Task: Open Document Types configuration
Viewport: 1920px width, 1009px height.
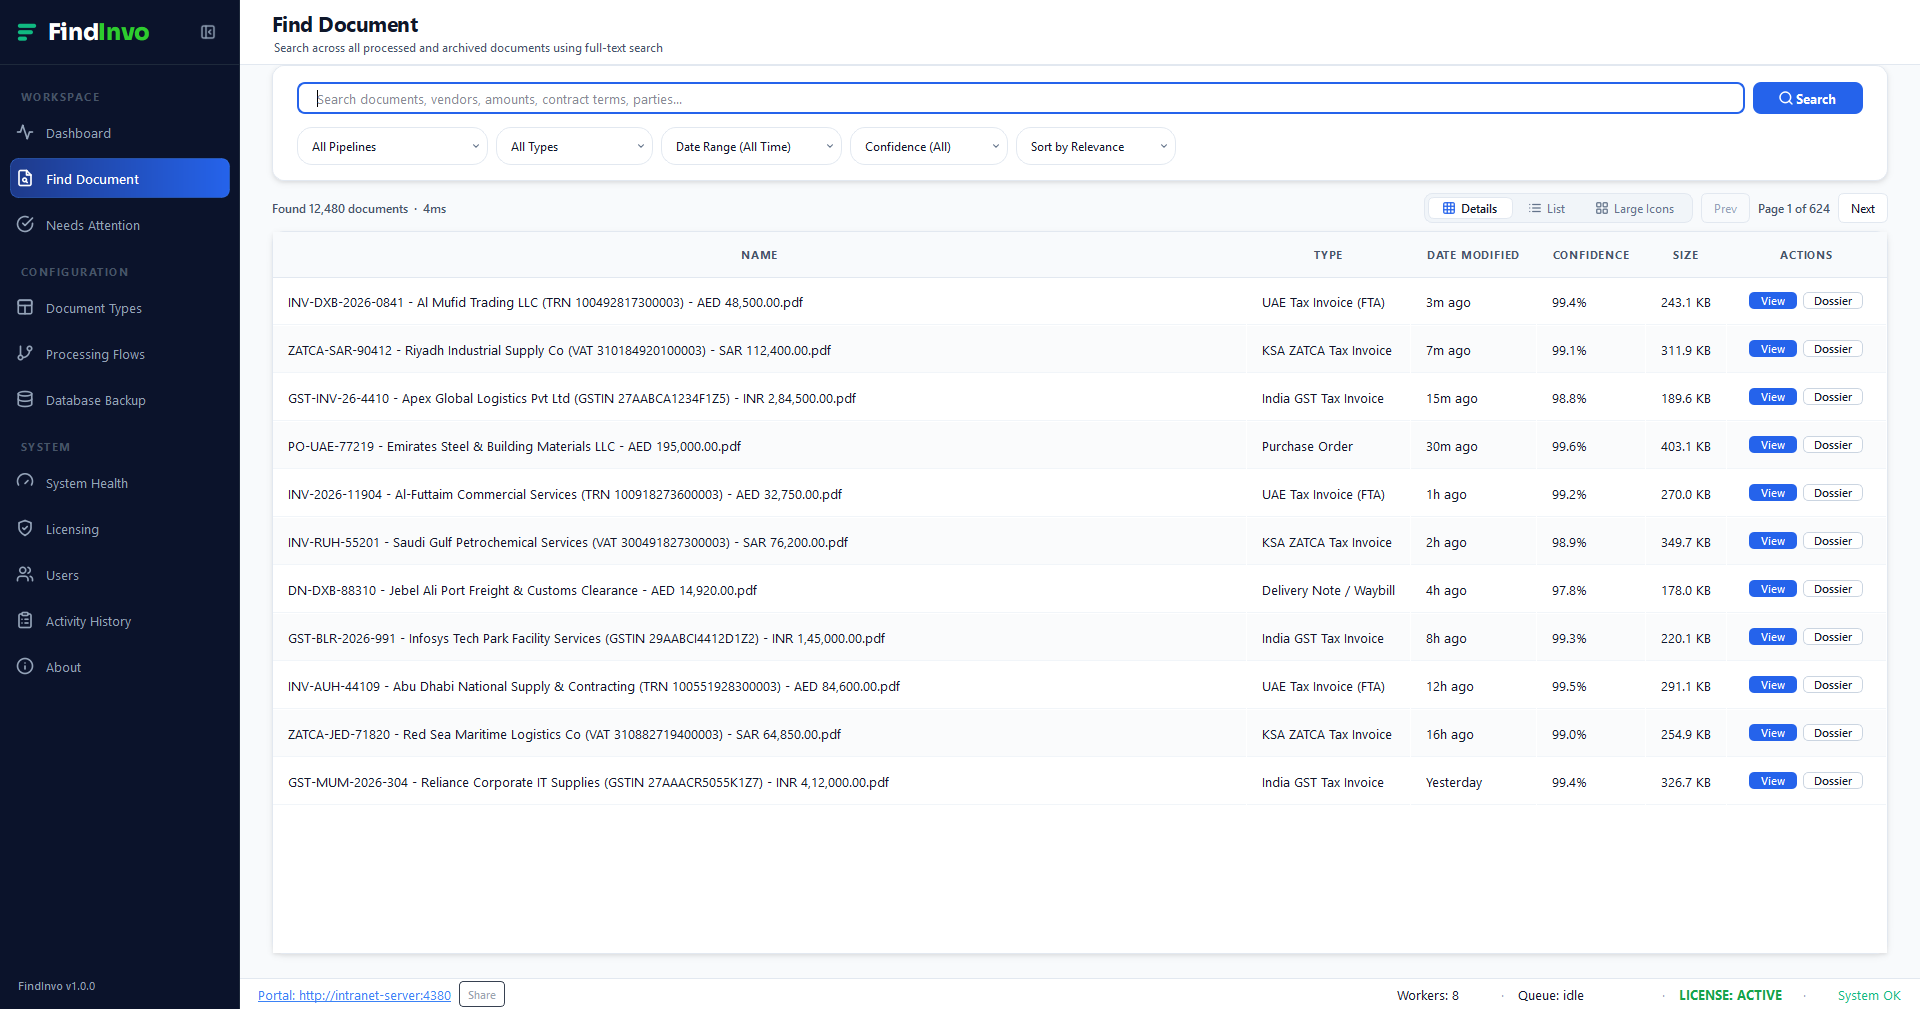Action: tap(120, 308)
